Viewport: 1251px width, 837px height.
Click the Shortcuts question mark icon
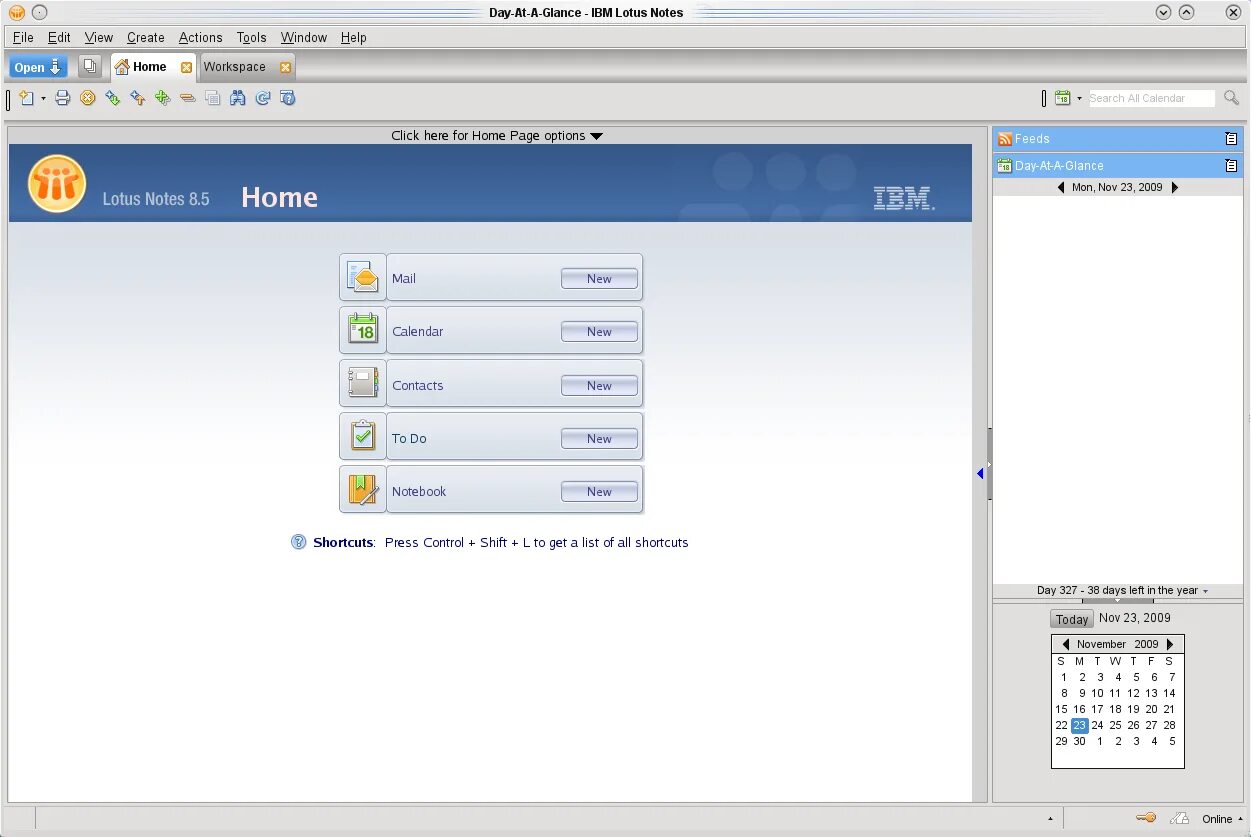298,542
